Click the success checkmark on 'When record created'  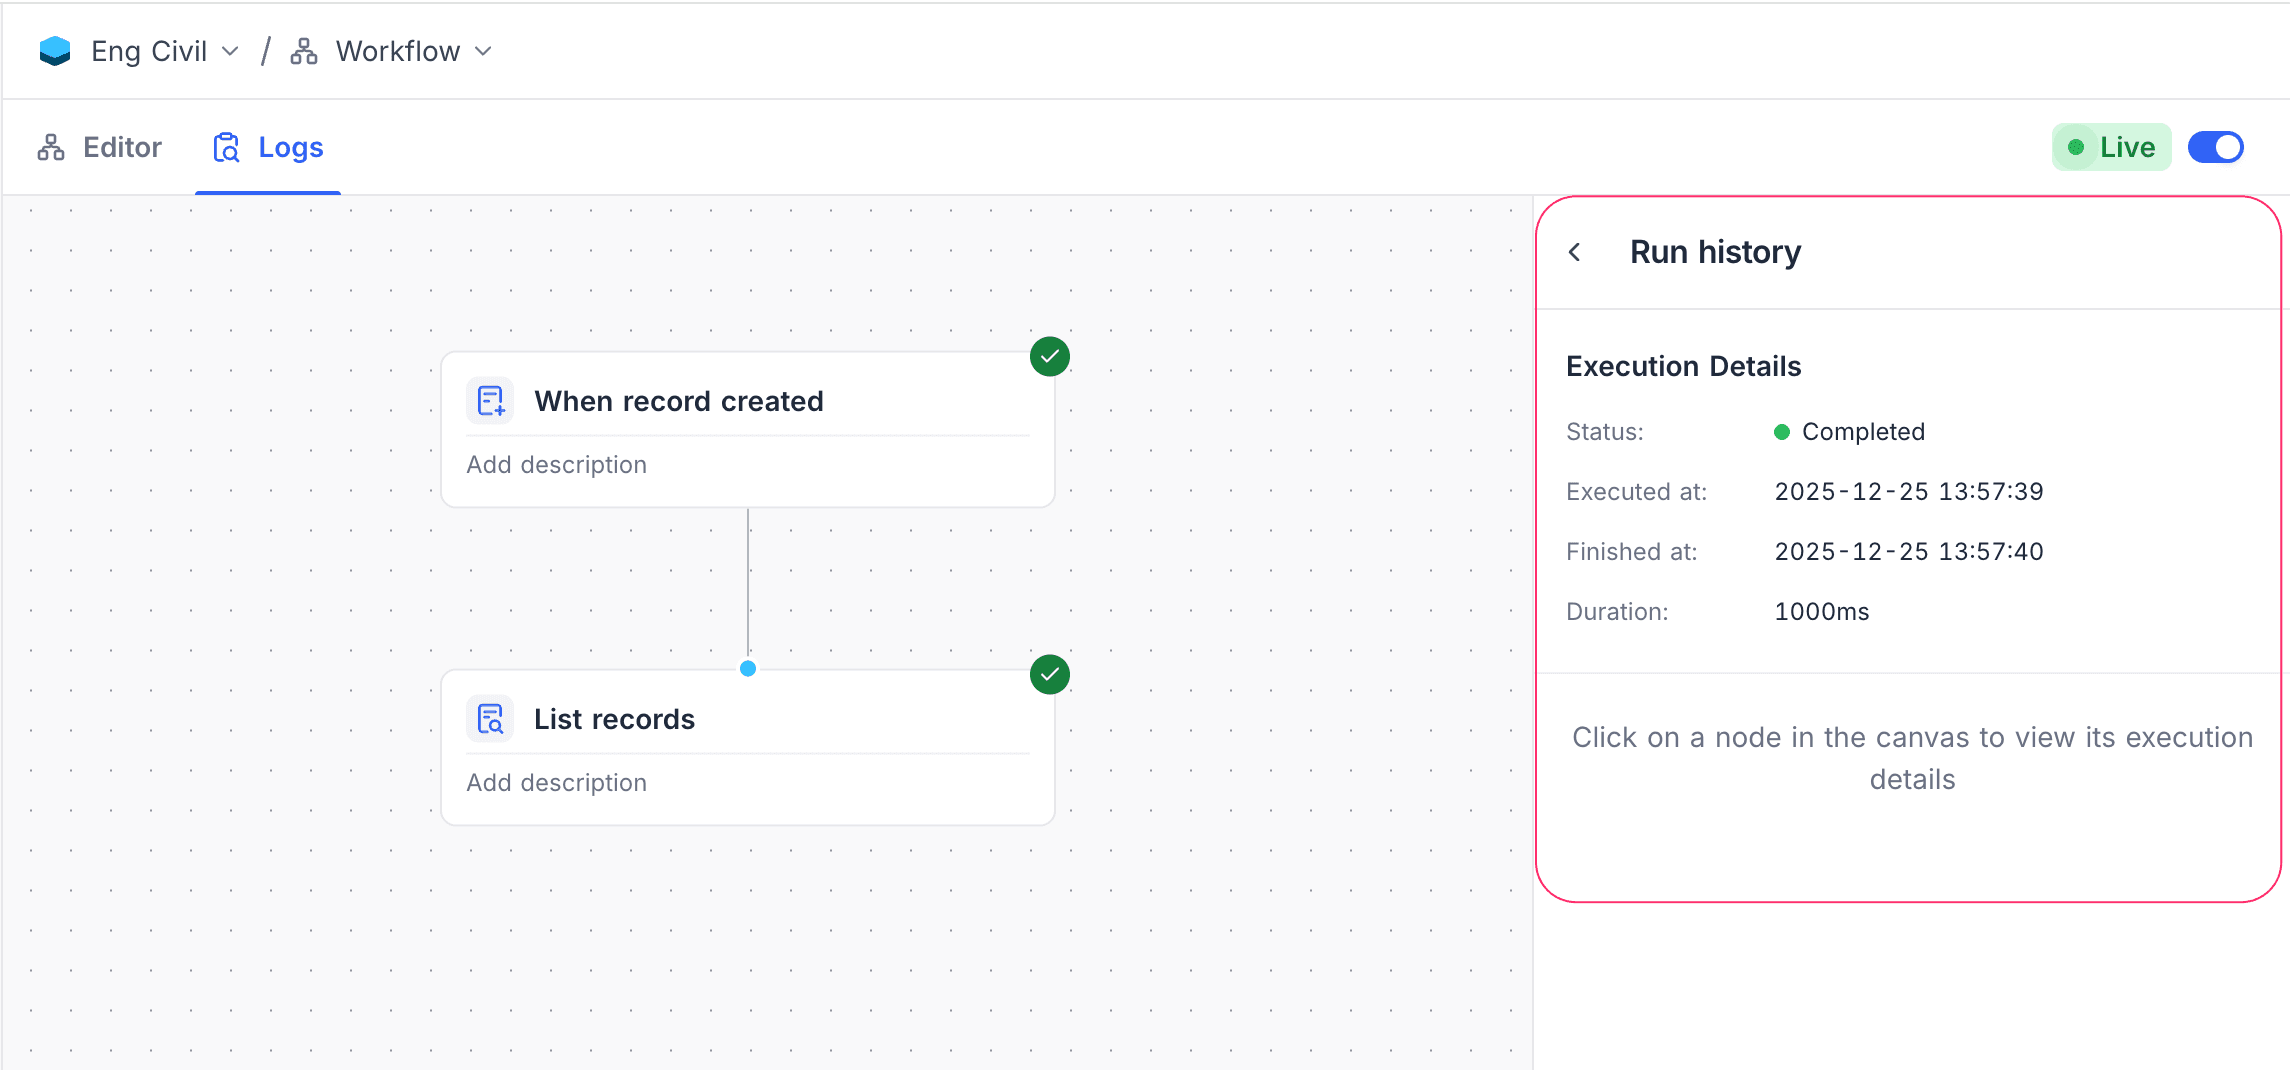[1048, 356]
